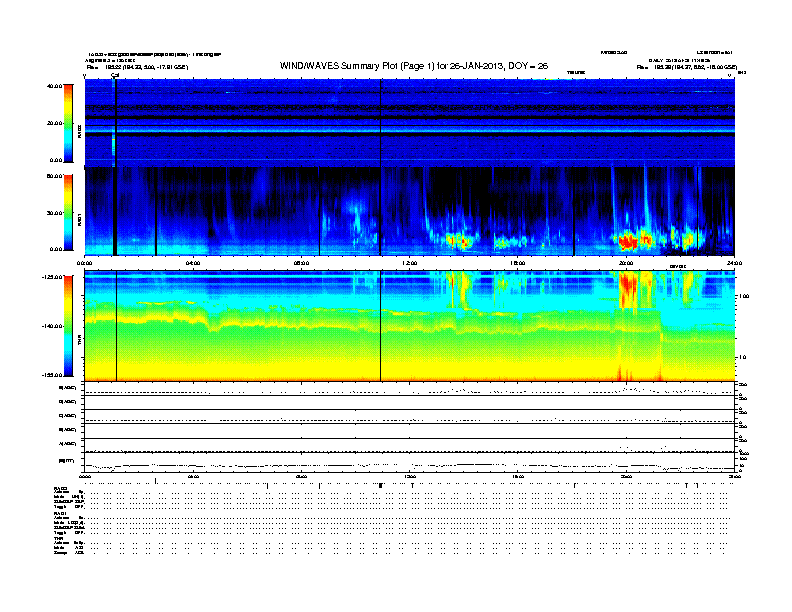Click the -125.00 label on TNR scale

click(52, 277)
